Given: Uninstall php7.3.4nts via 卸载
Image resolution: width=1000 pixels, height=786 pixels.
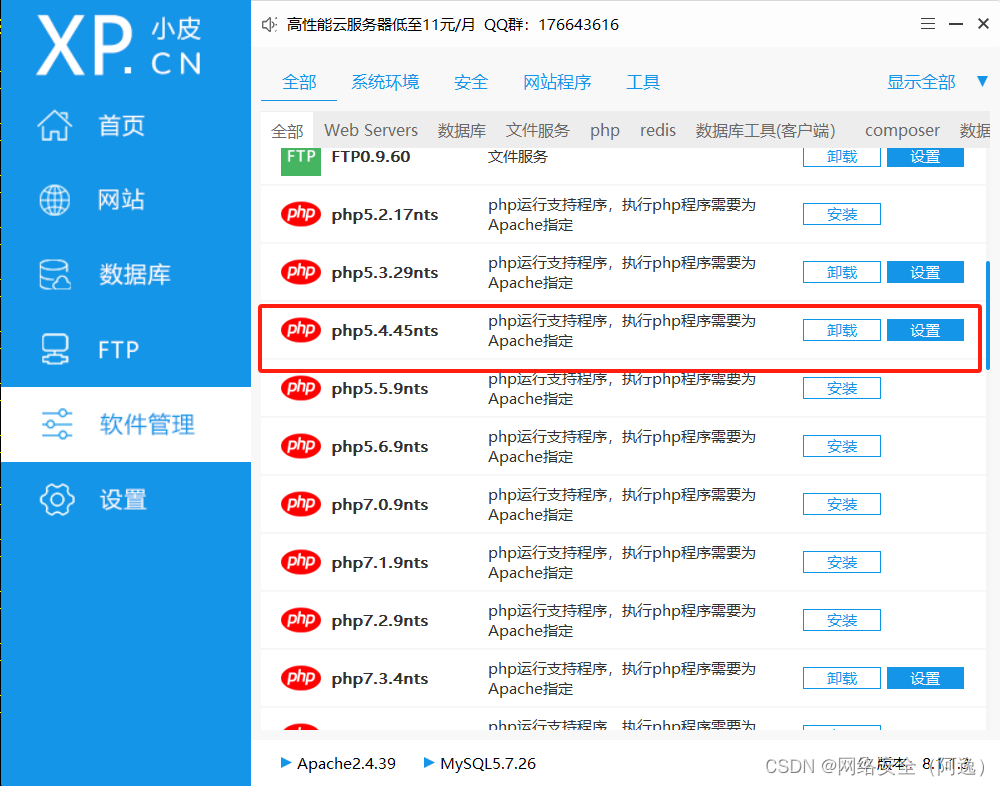Looking at the screenshot, I should click(841, 679).
